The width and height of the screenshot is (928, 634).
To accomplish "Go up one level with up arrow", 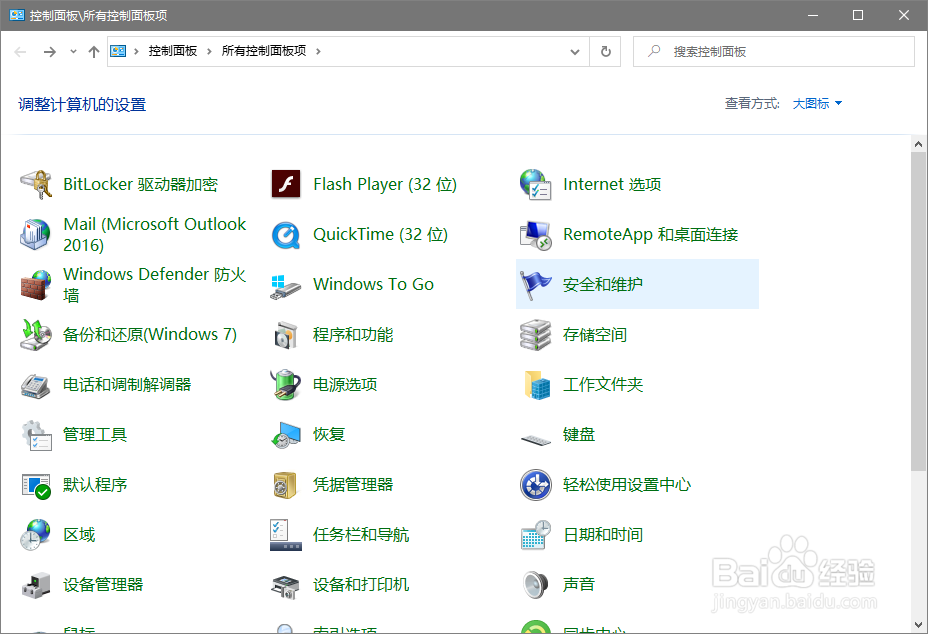I will [x=94, y=52].
